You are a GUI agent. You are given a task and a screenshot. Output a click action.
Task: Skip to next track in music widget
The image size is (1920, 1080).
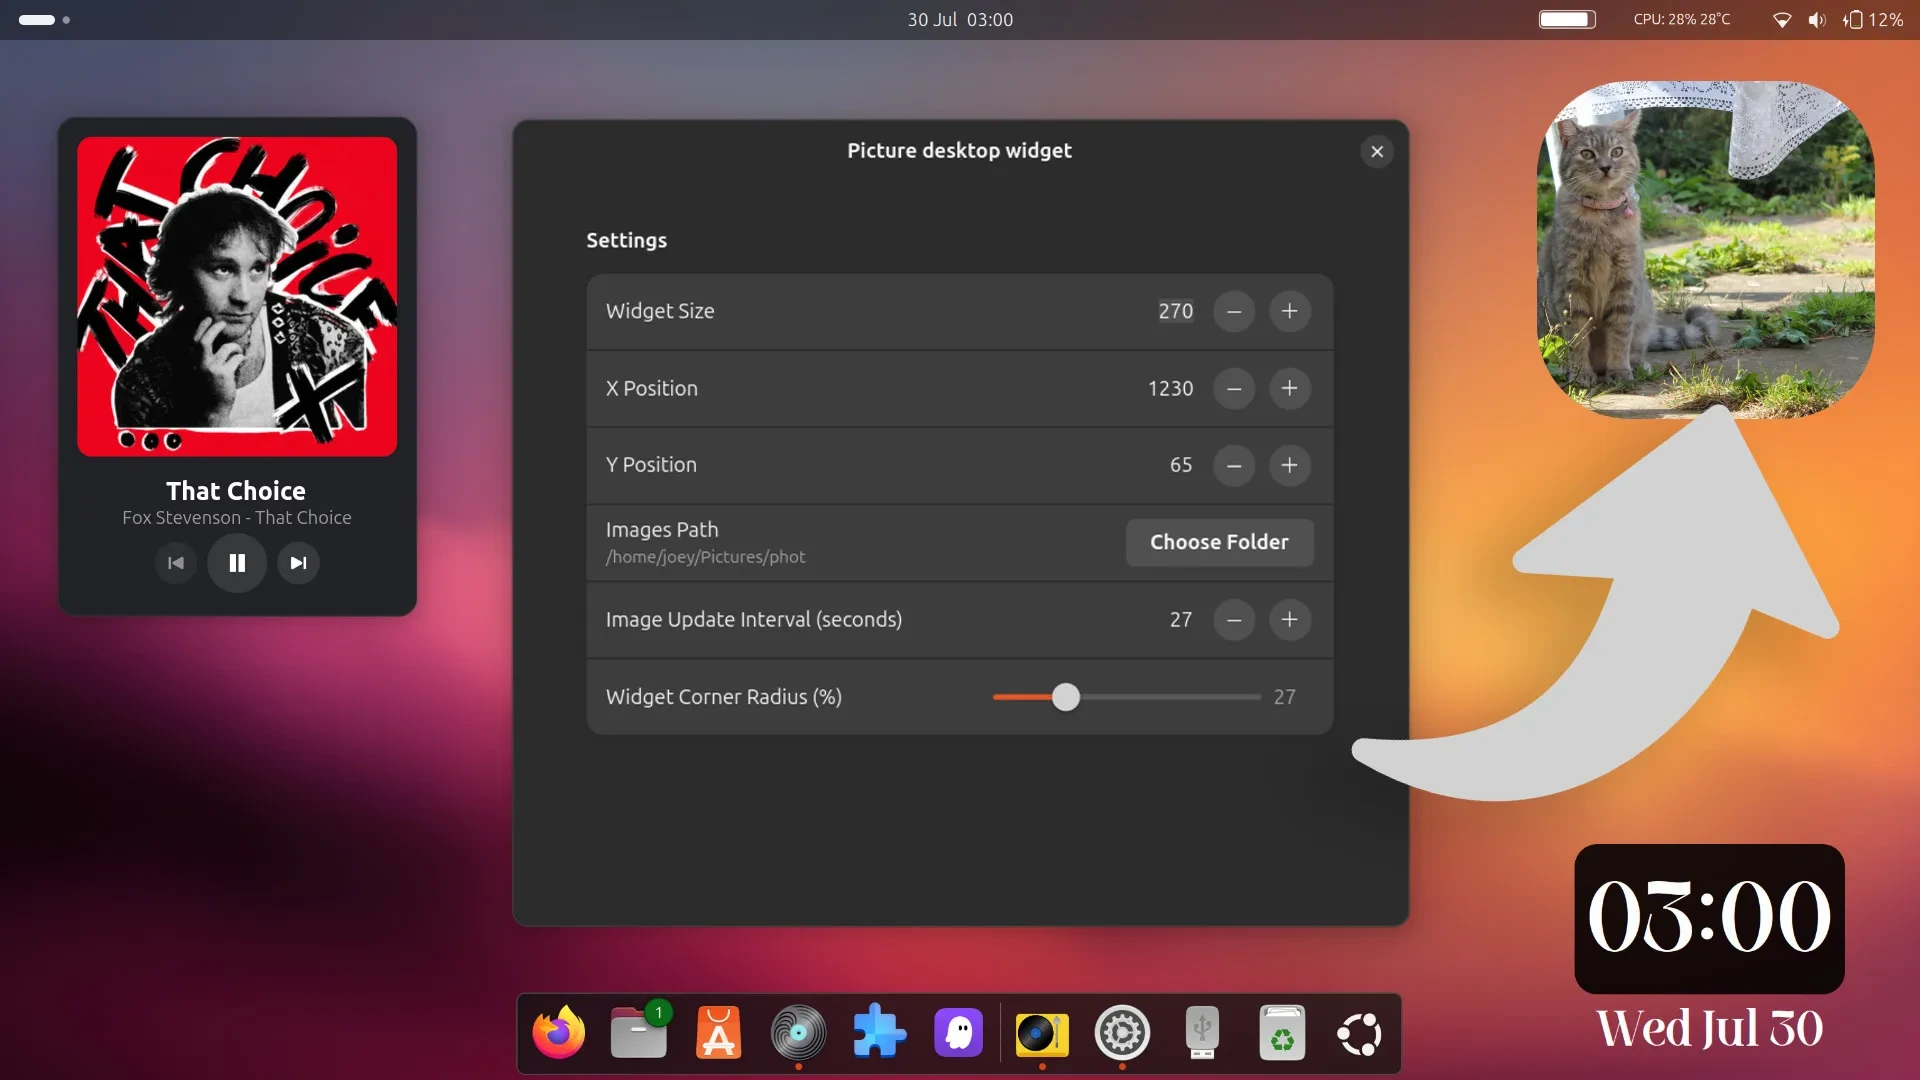coord(298,563)
